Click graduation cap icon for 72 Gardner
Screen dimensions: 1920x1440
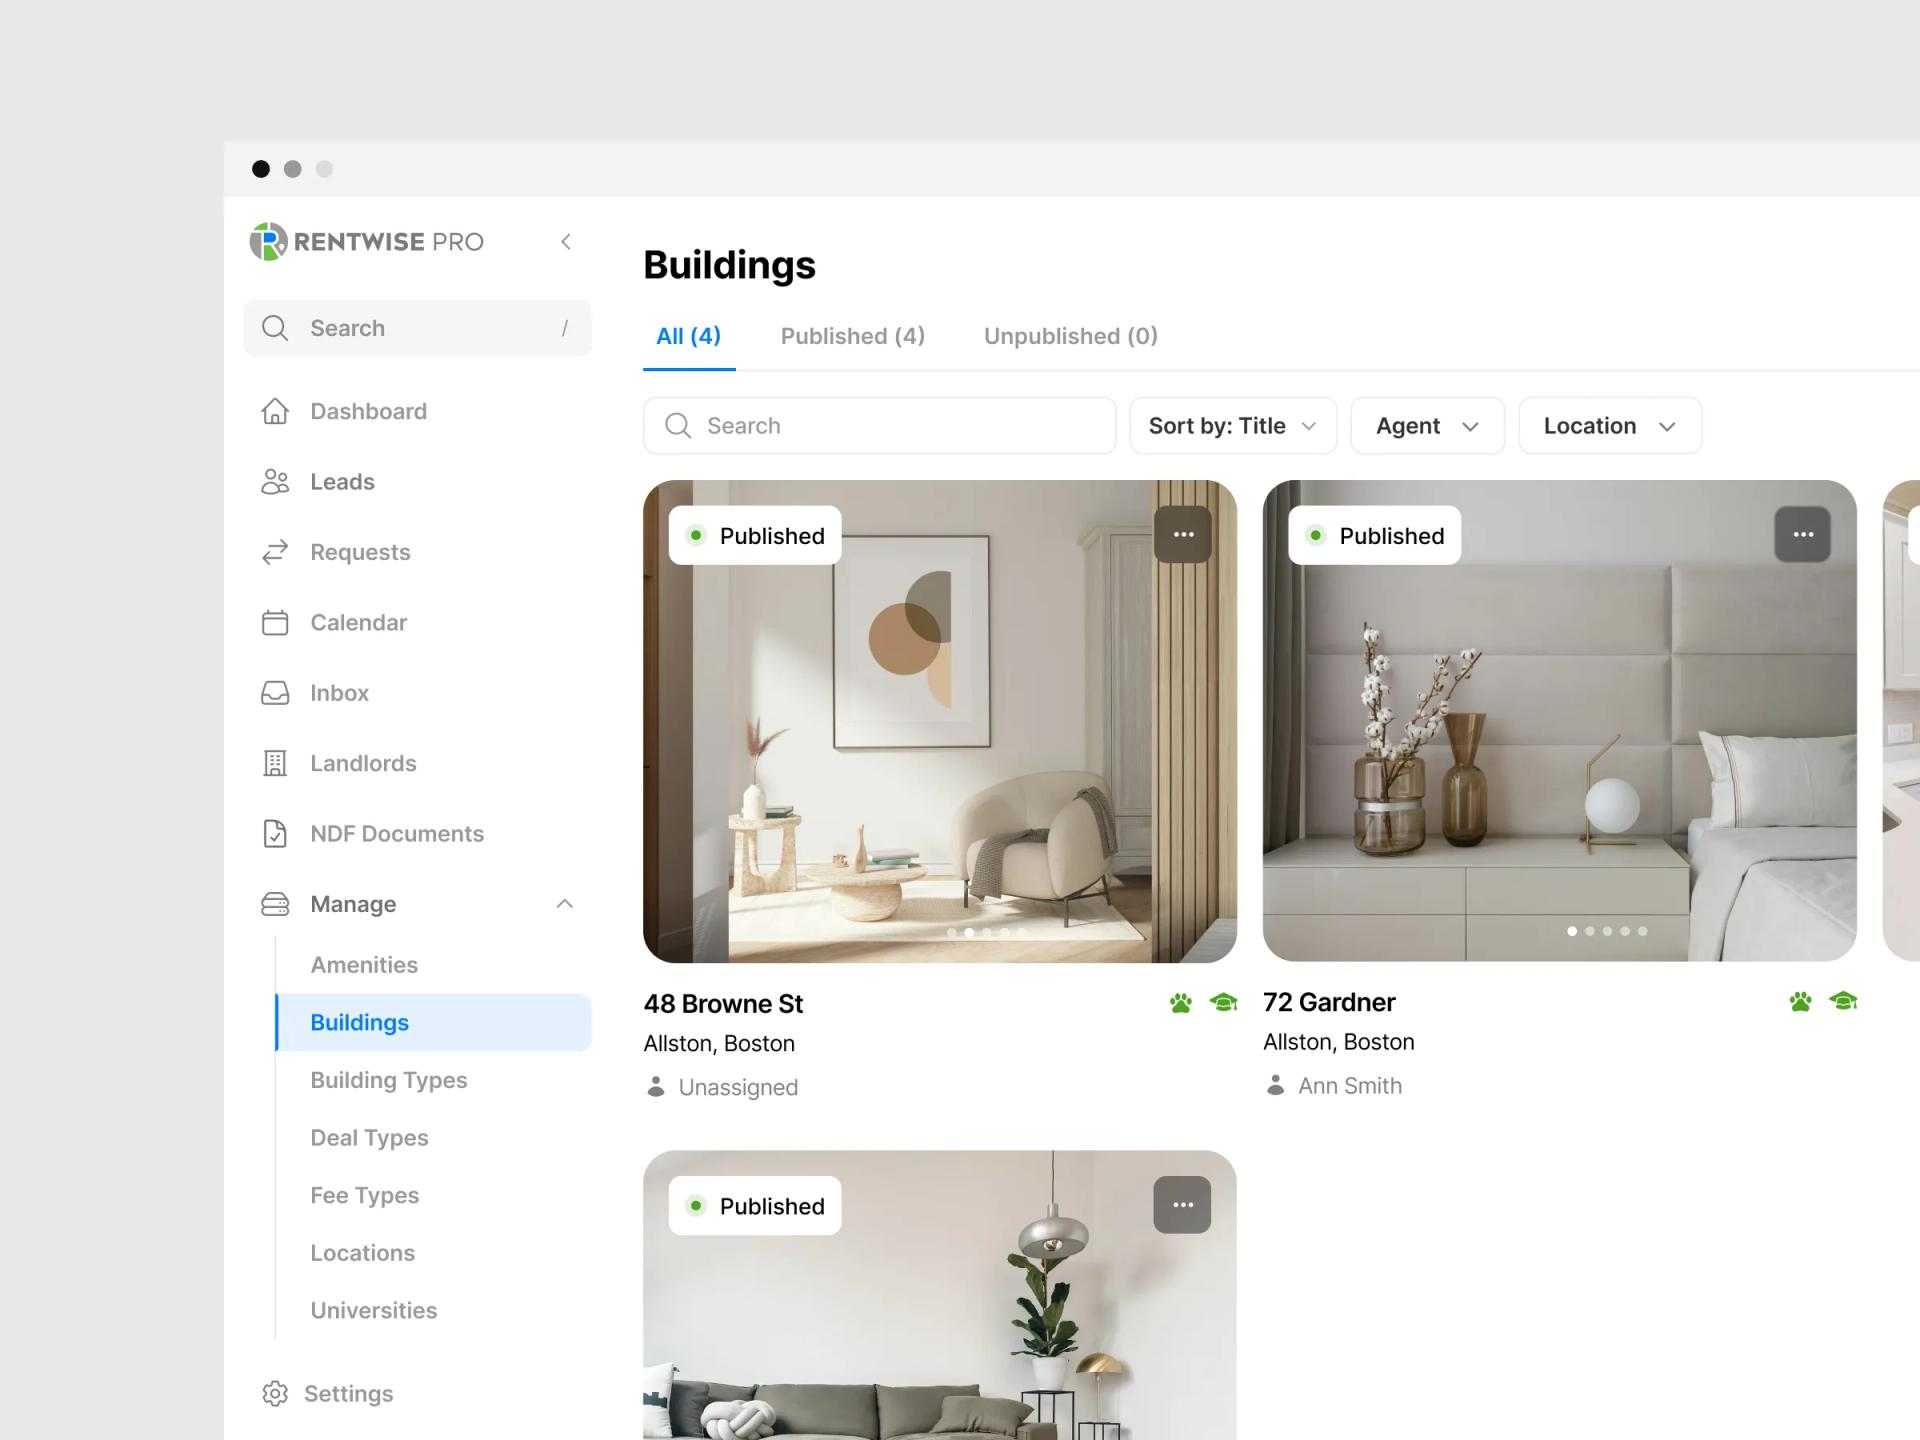[x=1843, y=1000]
